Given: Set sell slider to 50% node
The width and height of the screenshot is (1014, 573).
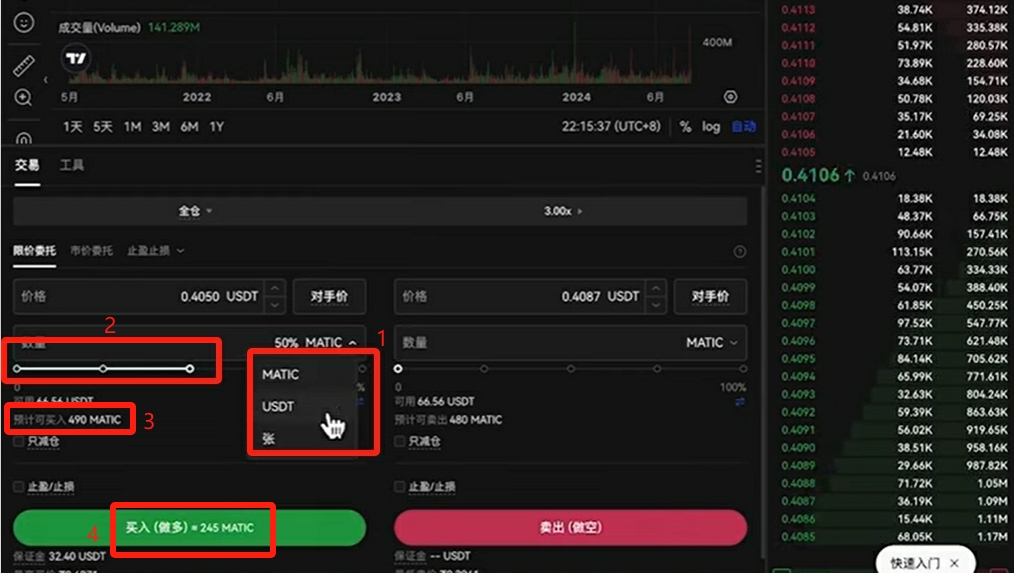Looking at the screenshot, I should [570, 369].
